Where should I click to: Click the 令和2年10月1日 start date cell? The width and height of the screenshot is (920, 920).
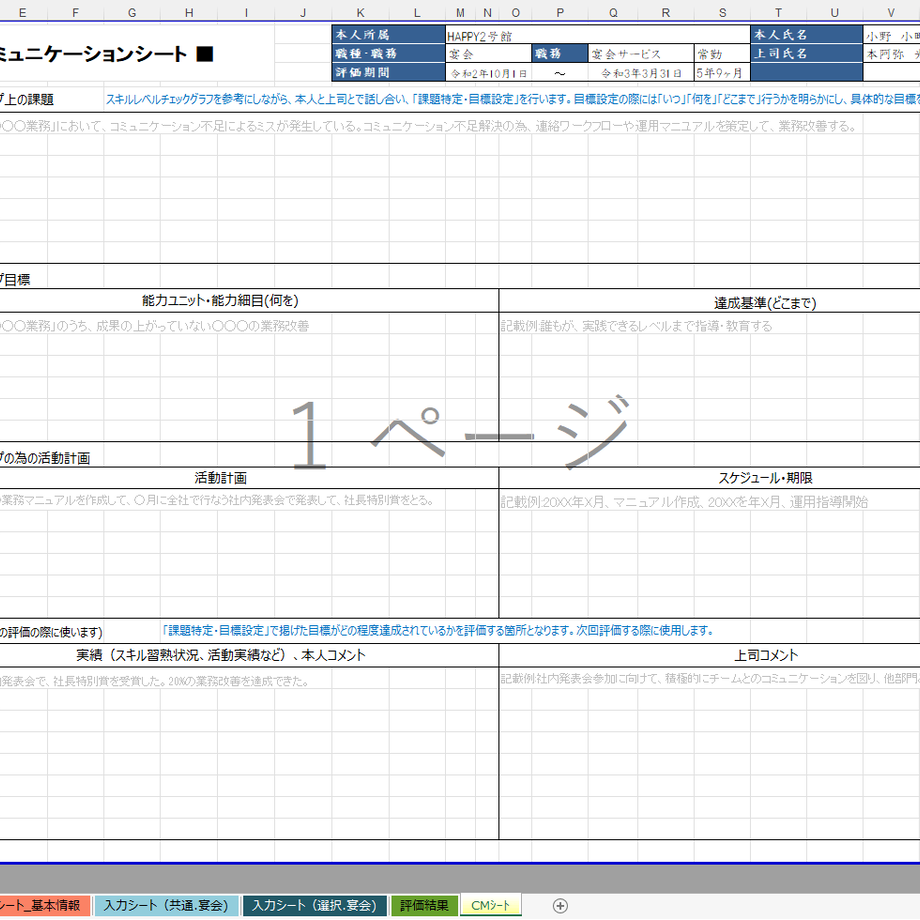[489, 73]
